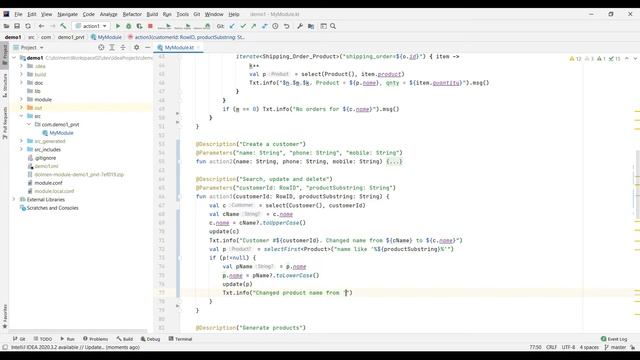Click the Open folder toolbar icon
Screen dimensions: 640x360
coord(6,26)
